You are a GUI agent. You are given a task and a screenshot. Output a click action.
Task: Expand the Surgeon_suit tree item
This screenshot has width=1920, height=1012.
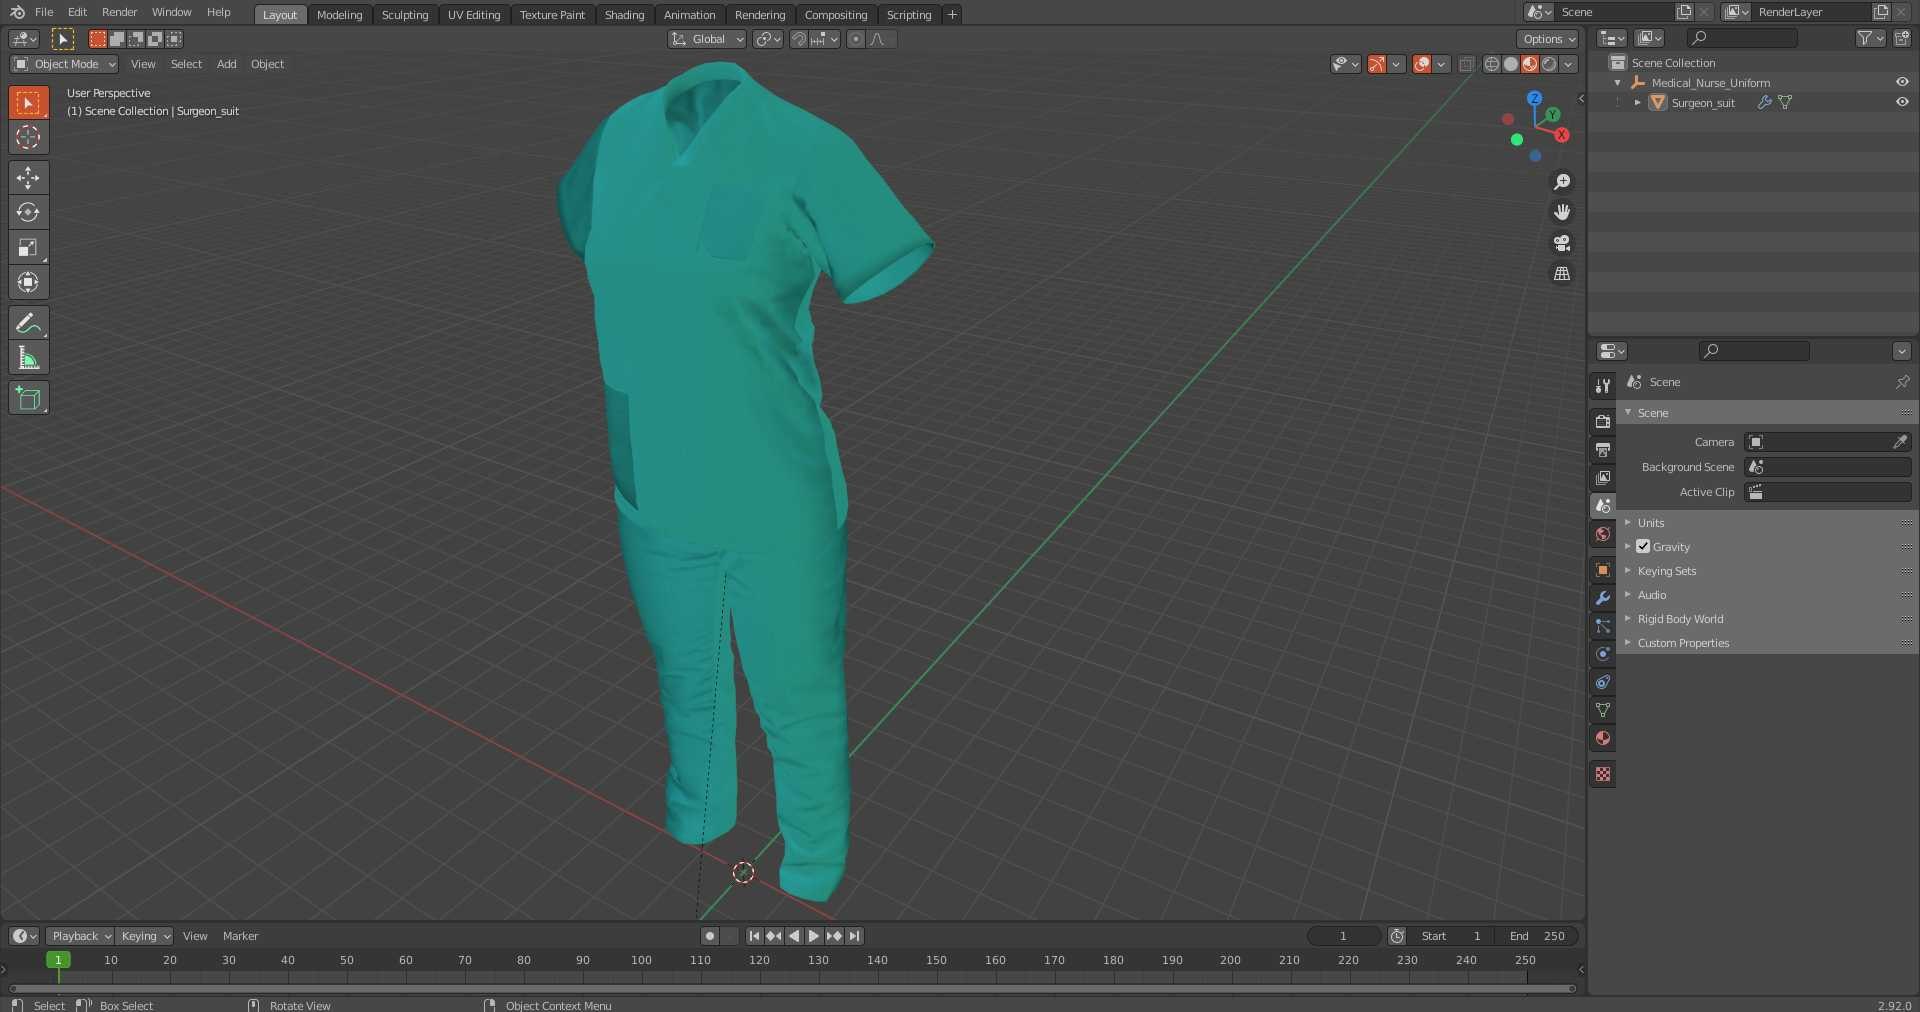pos(1638,102)
